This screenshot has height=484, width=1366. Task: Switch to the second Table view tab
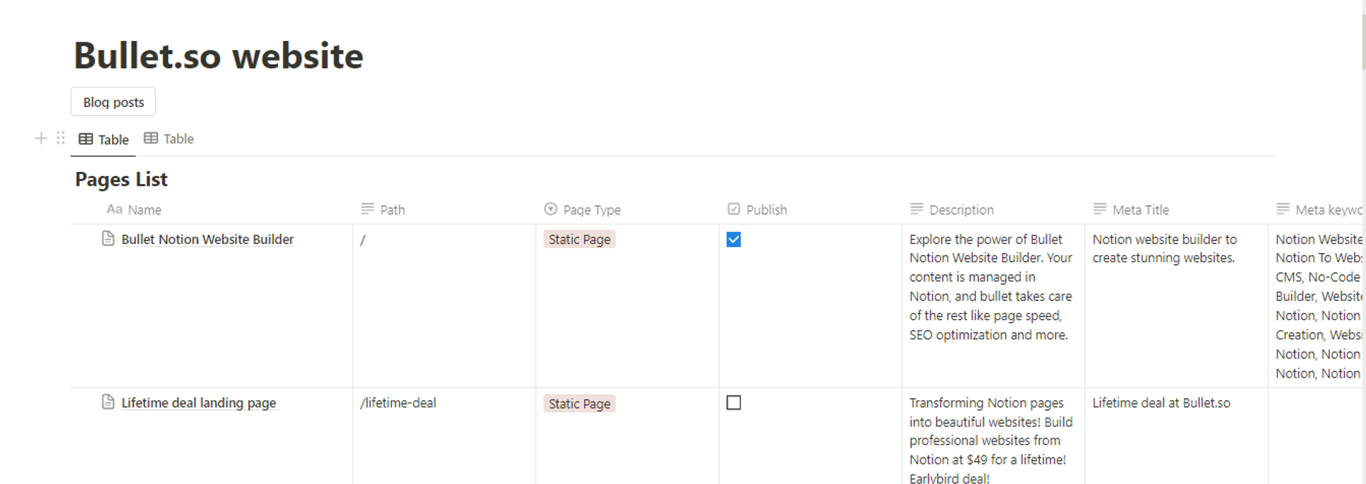[x=169, y=139]
